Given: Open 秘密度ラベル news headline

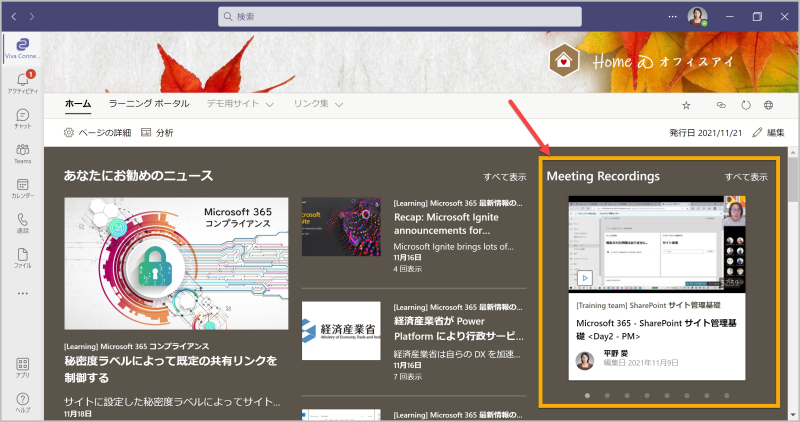Looking at the screenshot, I should click(x=170, y=369).
